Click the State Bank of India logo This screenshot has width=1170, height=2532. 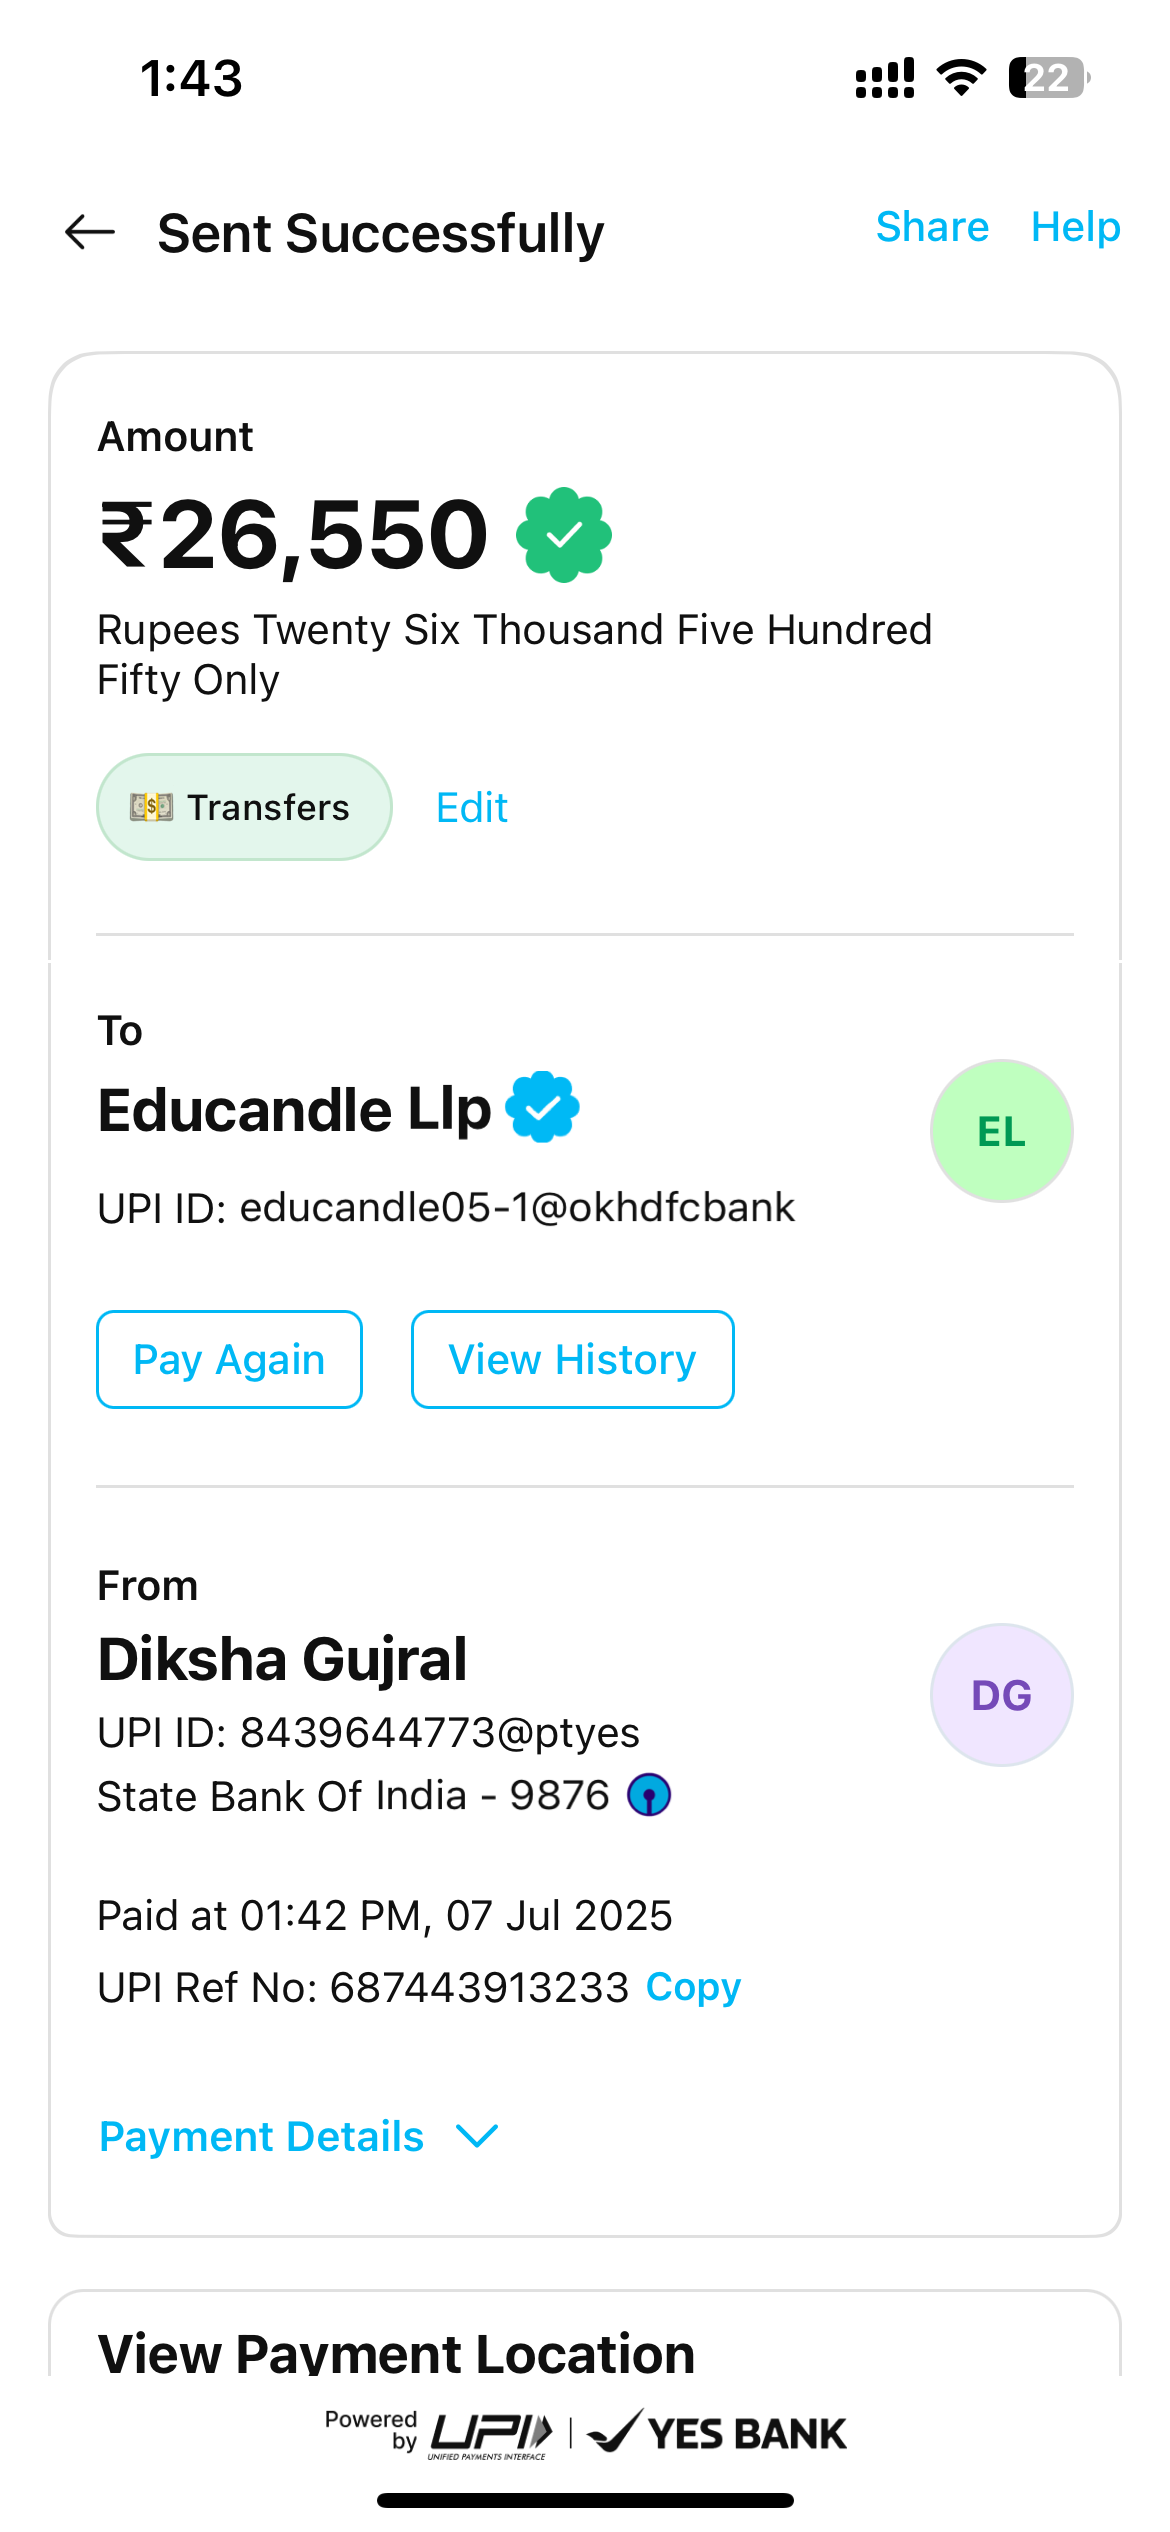pos(649,1796)
